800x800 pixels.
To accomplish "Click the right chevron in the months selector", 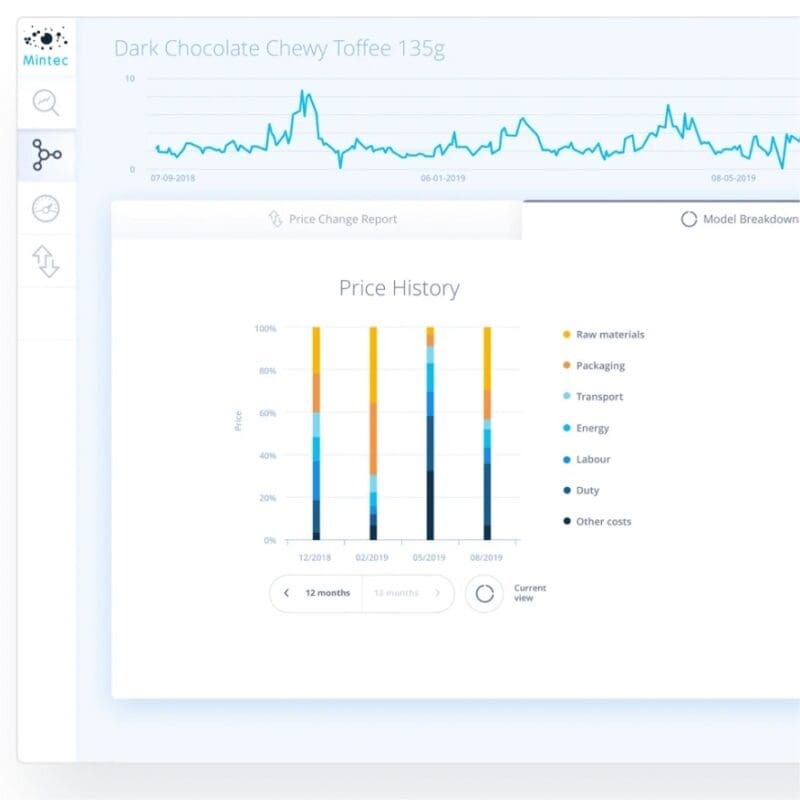I will [438, 592].
